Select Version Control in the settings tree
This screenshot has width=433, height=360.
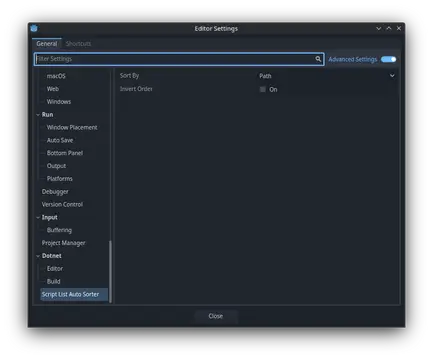62,204
